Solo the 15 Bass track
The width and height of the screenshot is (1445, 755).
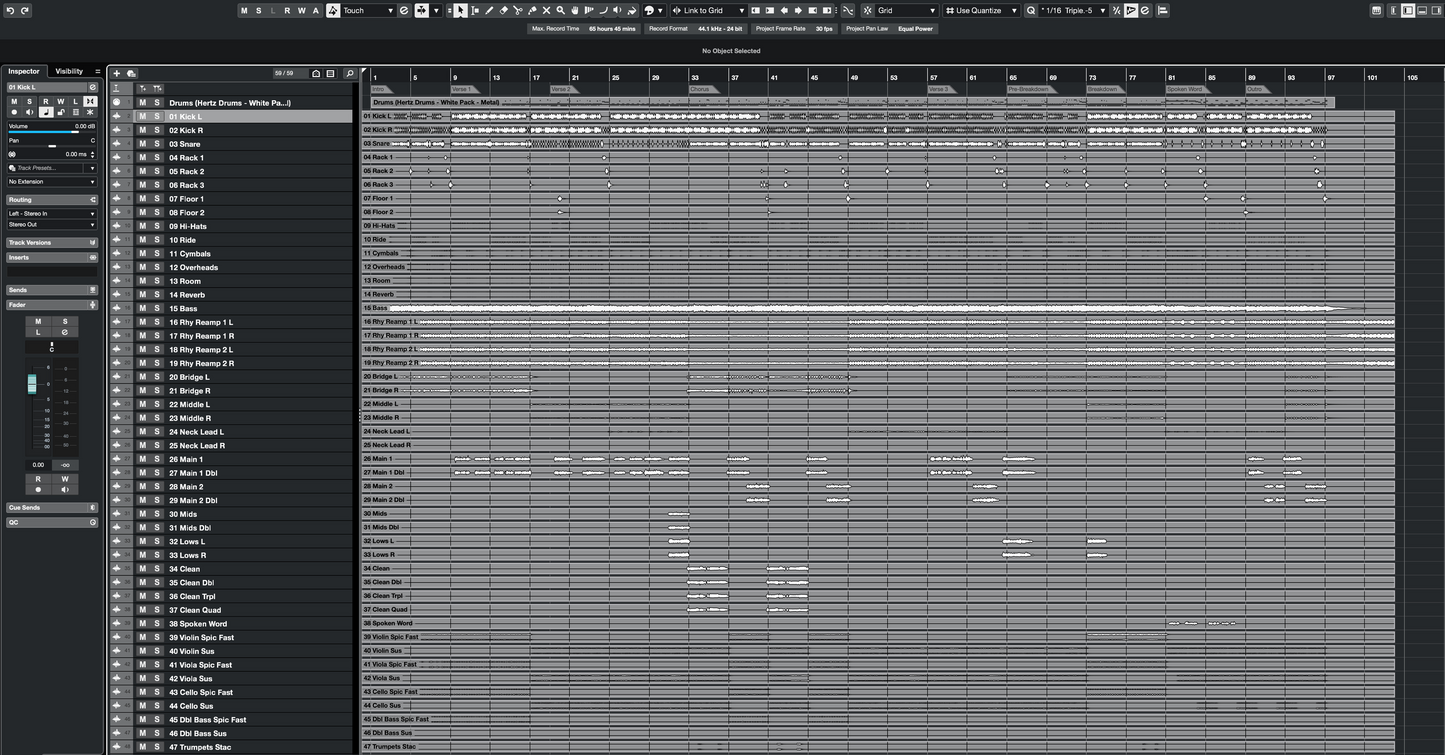click(155, 308)
